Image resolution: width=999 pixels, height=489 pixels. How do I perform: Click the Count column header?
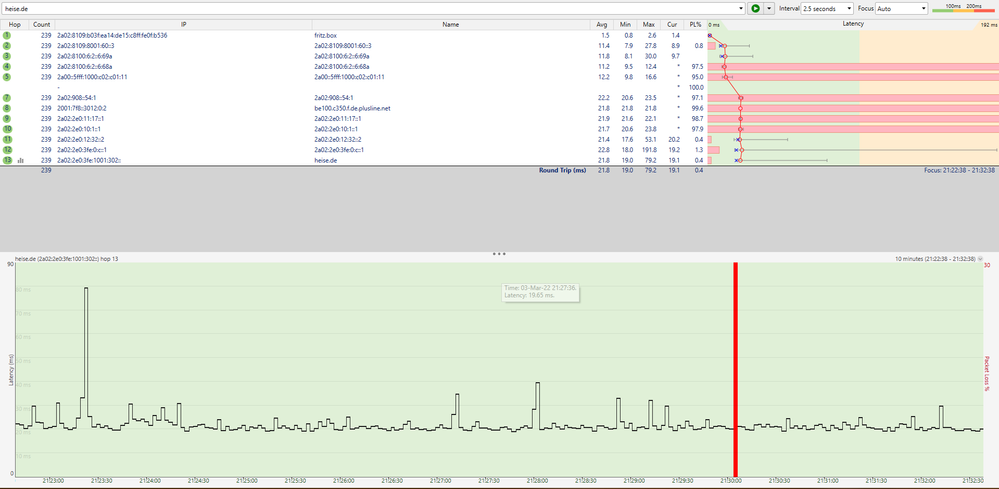click(x=42, y=24)
